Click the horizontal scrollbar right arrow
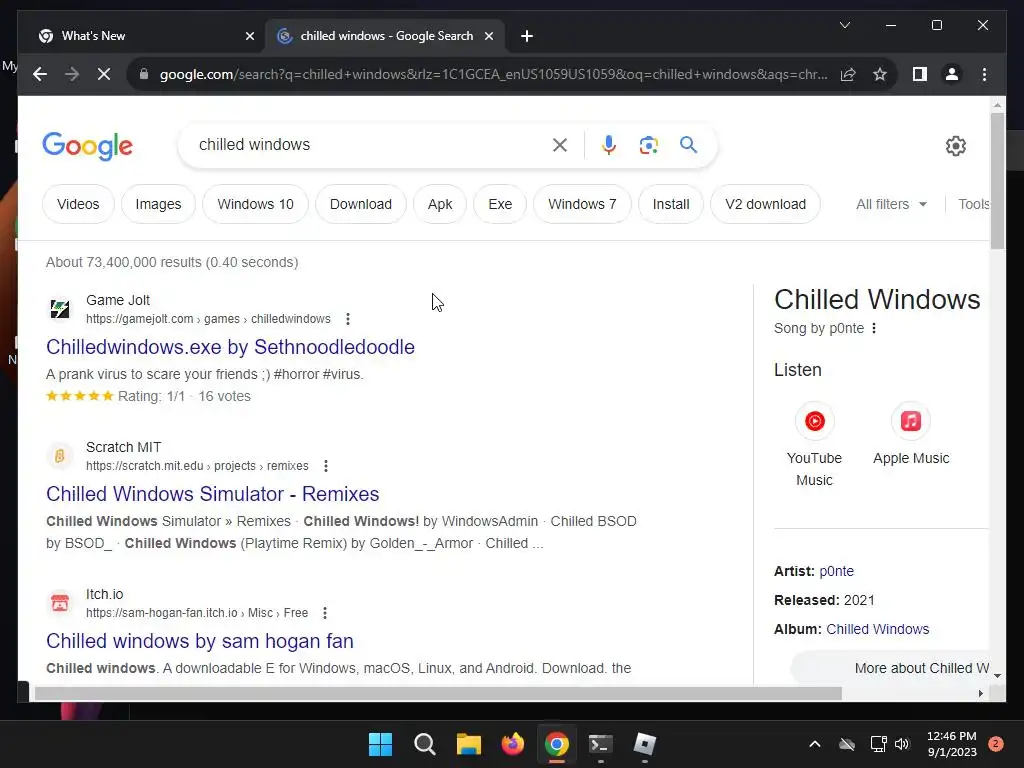The image size is (1024, 768). [980, 693]
